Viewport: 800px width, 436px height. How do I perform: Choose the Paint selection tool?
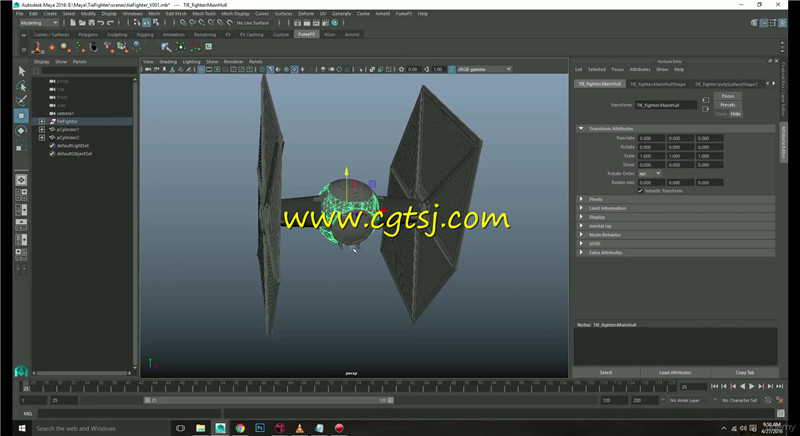[x=21, y=100]
